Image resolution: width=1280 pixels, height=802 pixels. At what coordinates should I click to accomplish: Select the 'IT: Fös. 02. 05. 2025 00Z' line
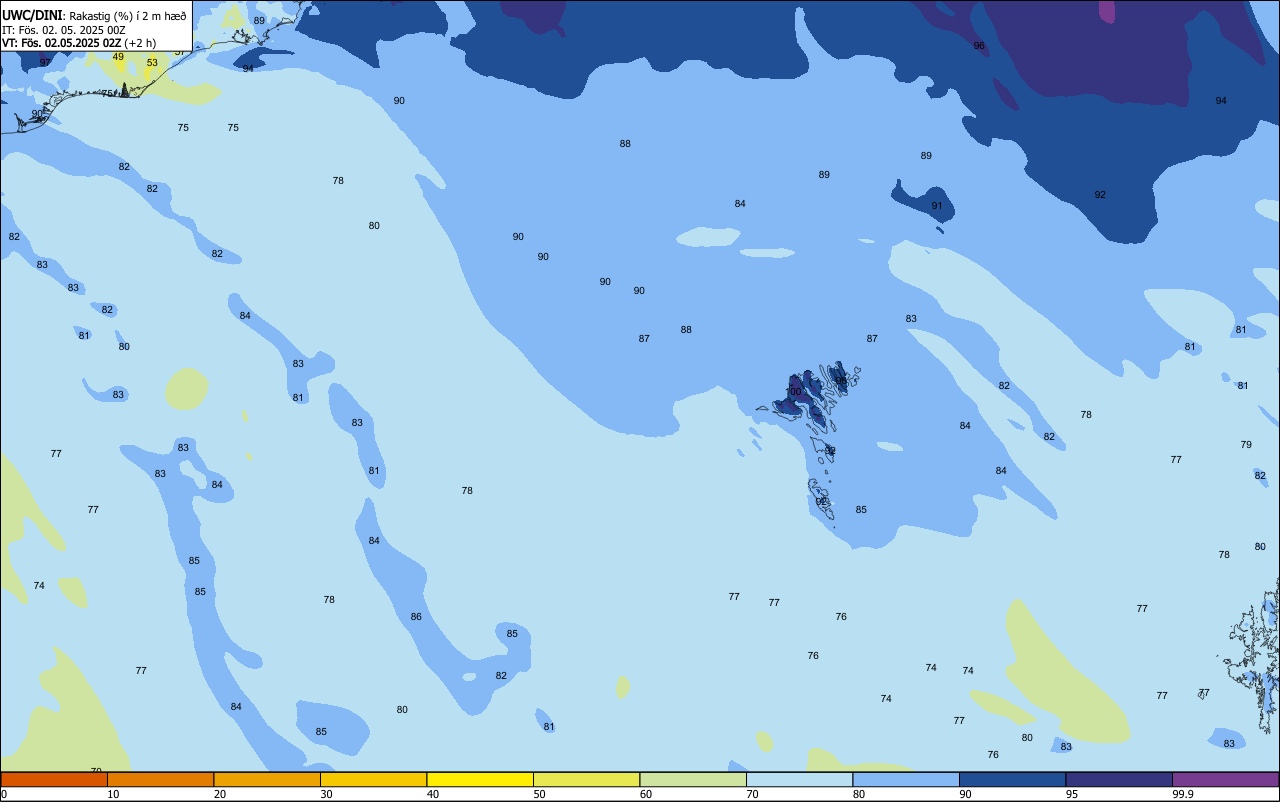point(63,30)
